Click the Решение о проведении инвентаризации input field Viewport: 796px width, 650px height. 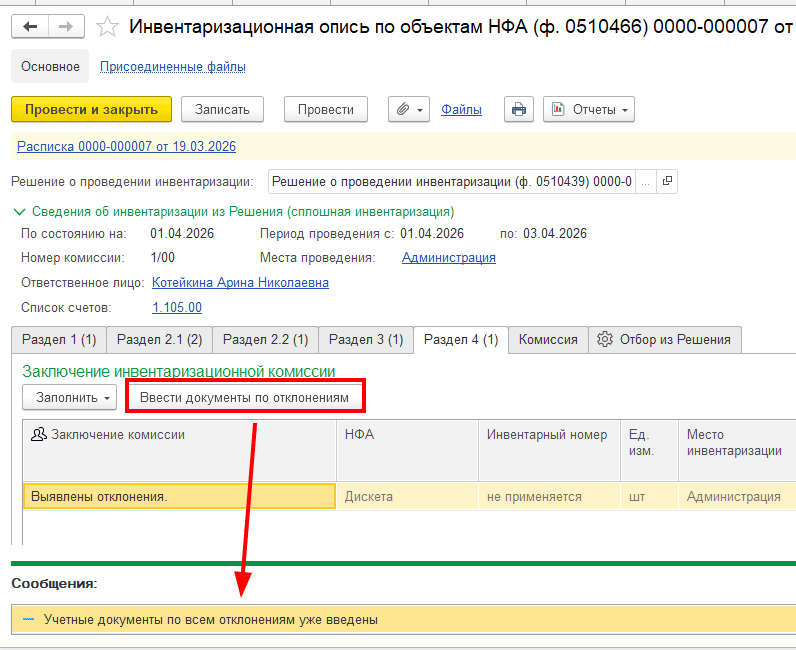click(452, 181)
